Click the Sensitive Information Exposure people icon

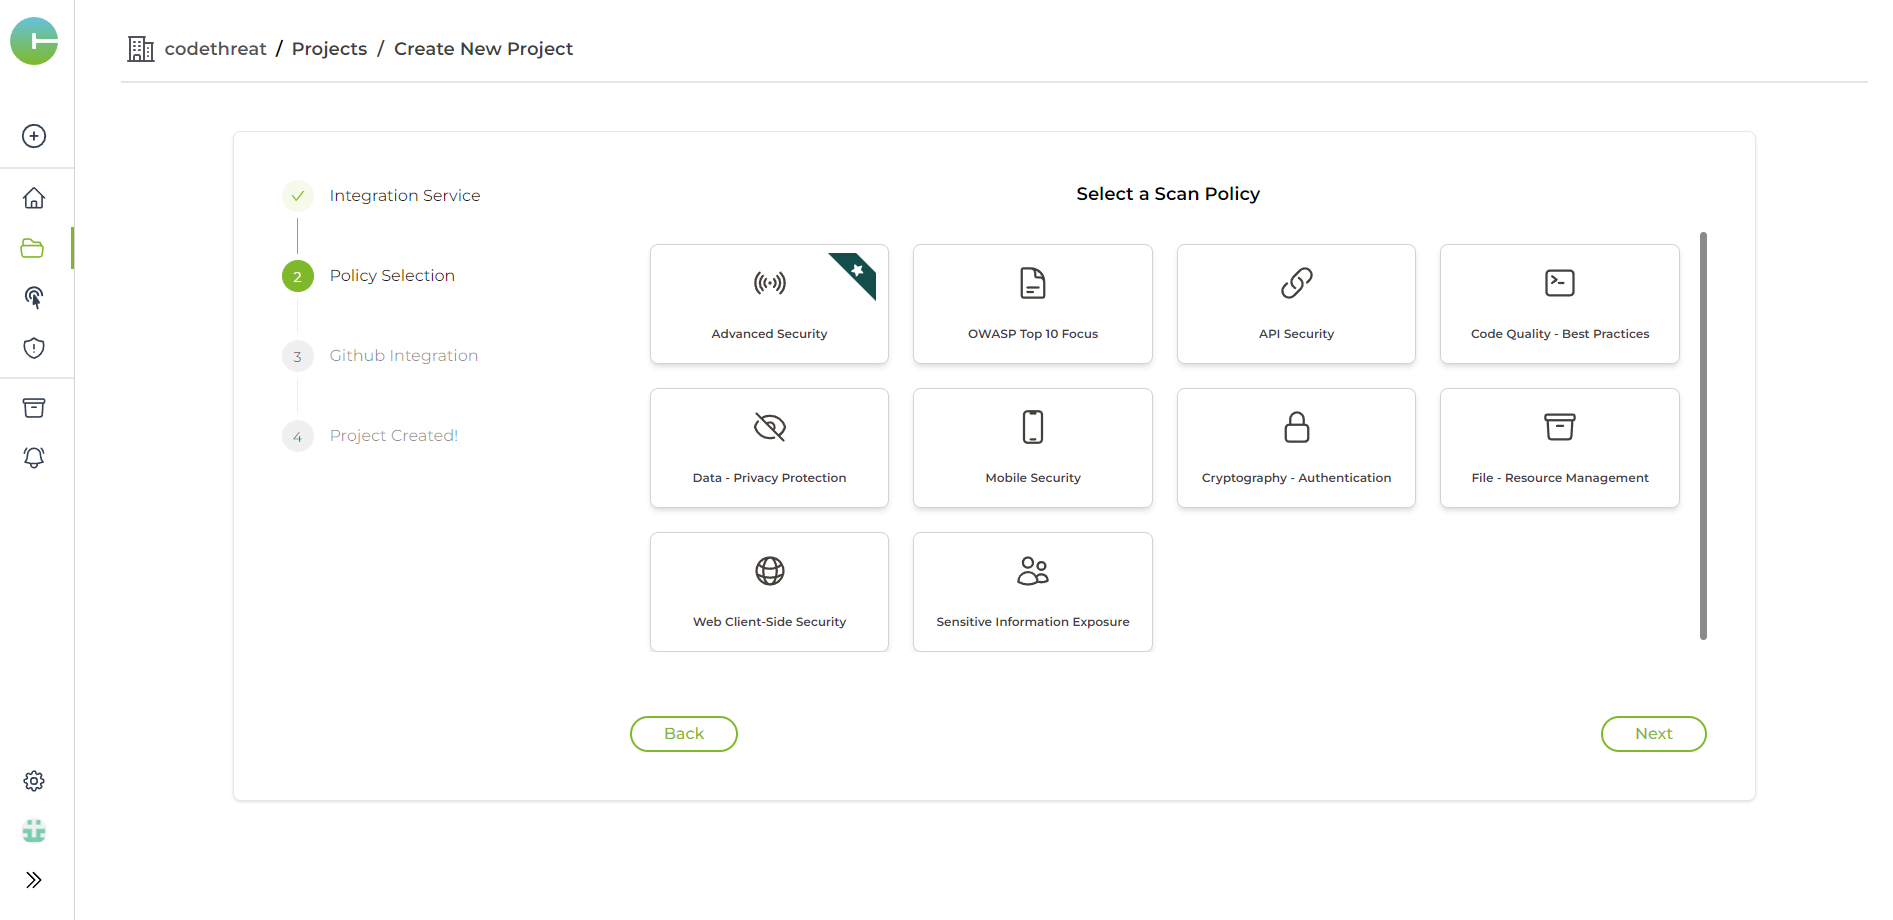(x=1033, y=571)
